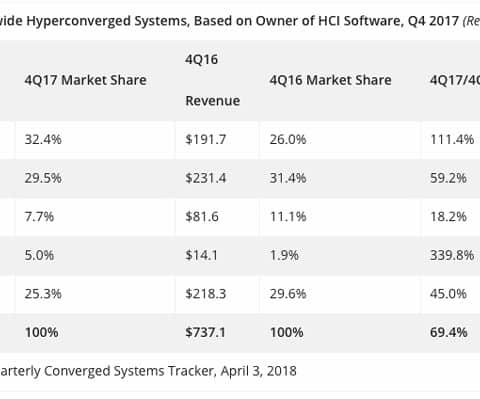This screenshot has width=480, height=399.
Task: Select the $218.3 revenue cell
Action: (x=206, y=294)
